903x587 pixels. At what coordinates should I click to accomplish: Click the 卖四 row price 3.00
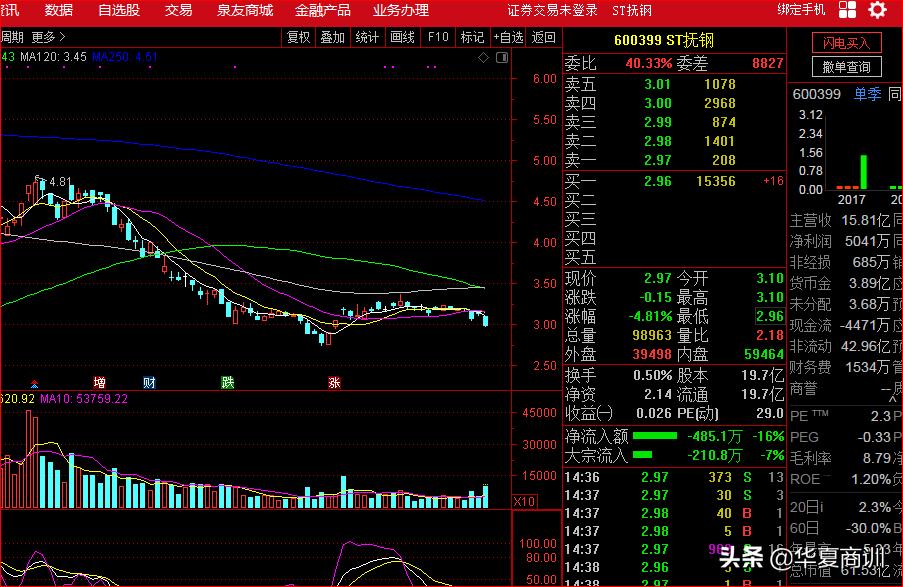coord(657,103)
